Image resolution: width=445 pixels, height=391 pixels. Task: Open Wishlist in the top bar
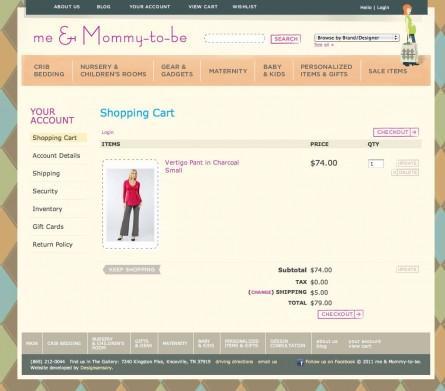(x=244, y=7)
